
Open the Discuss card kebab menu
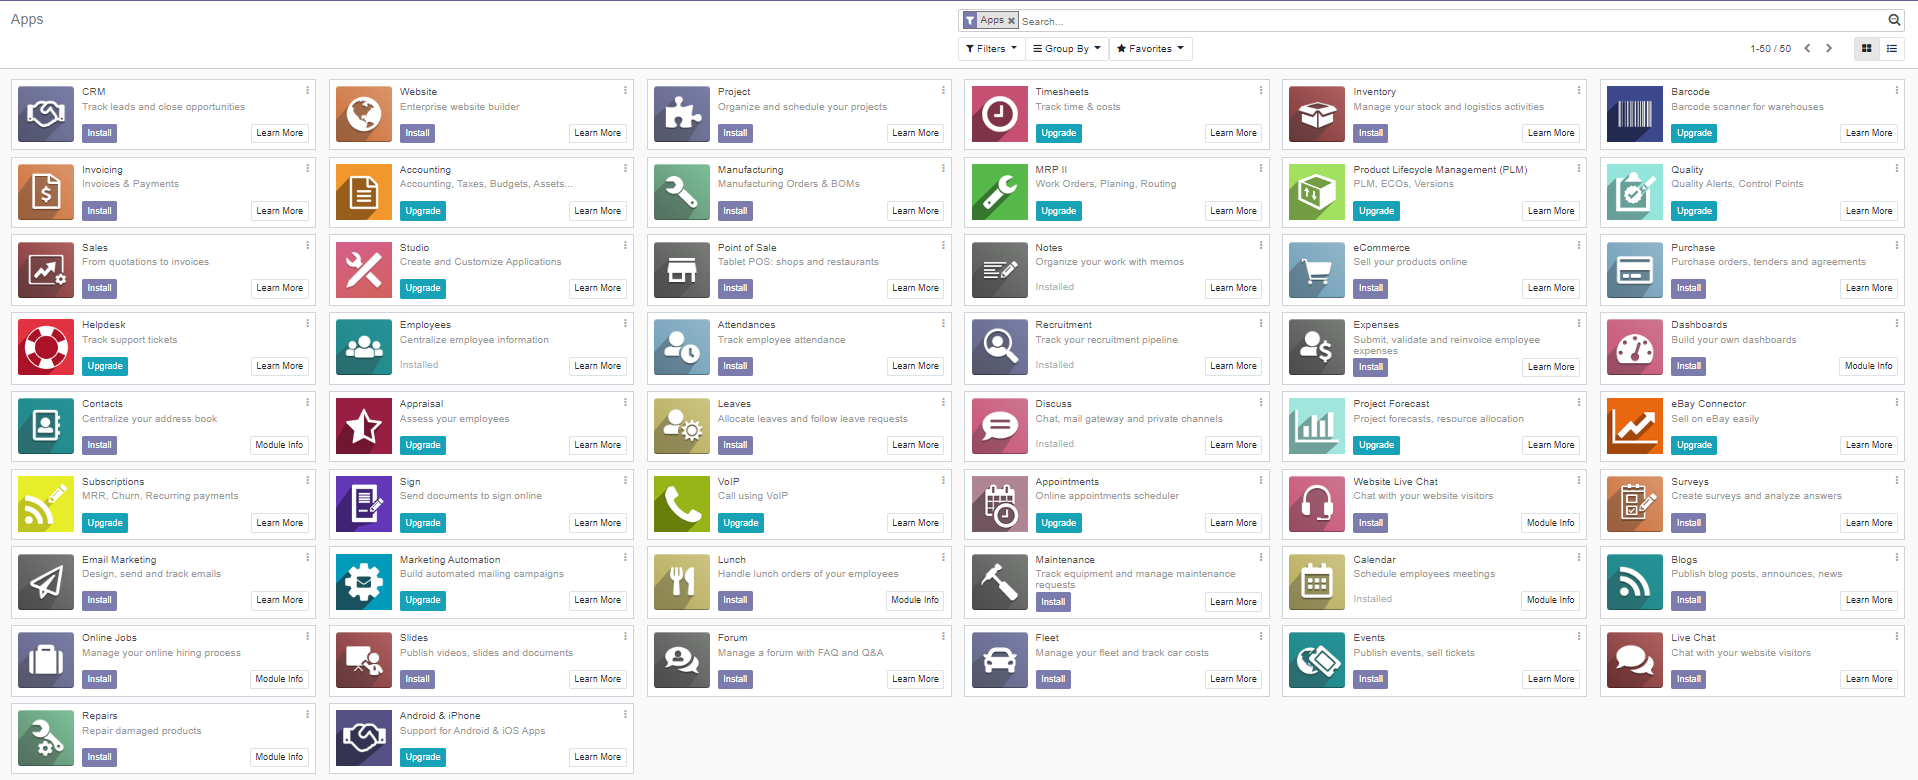(1261, 402)
